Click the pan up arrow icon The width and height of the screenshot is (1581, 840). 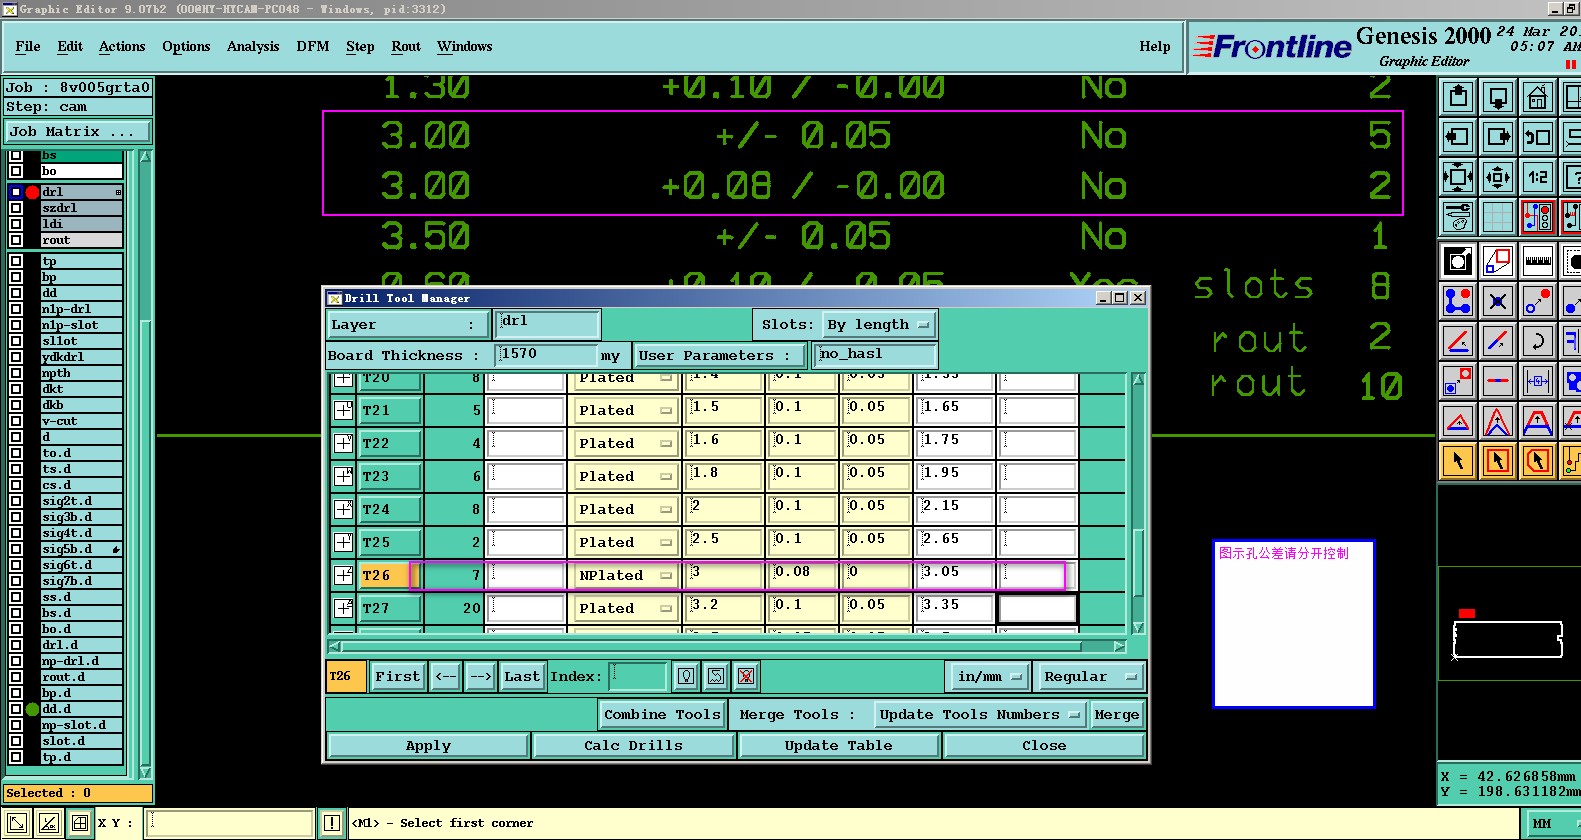pos(1458,97)
